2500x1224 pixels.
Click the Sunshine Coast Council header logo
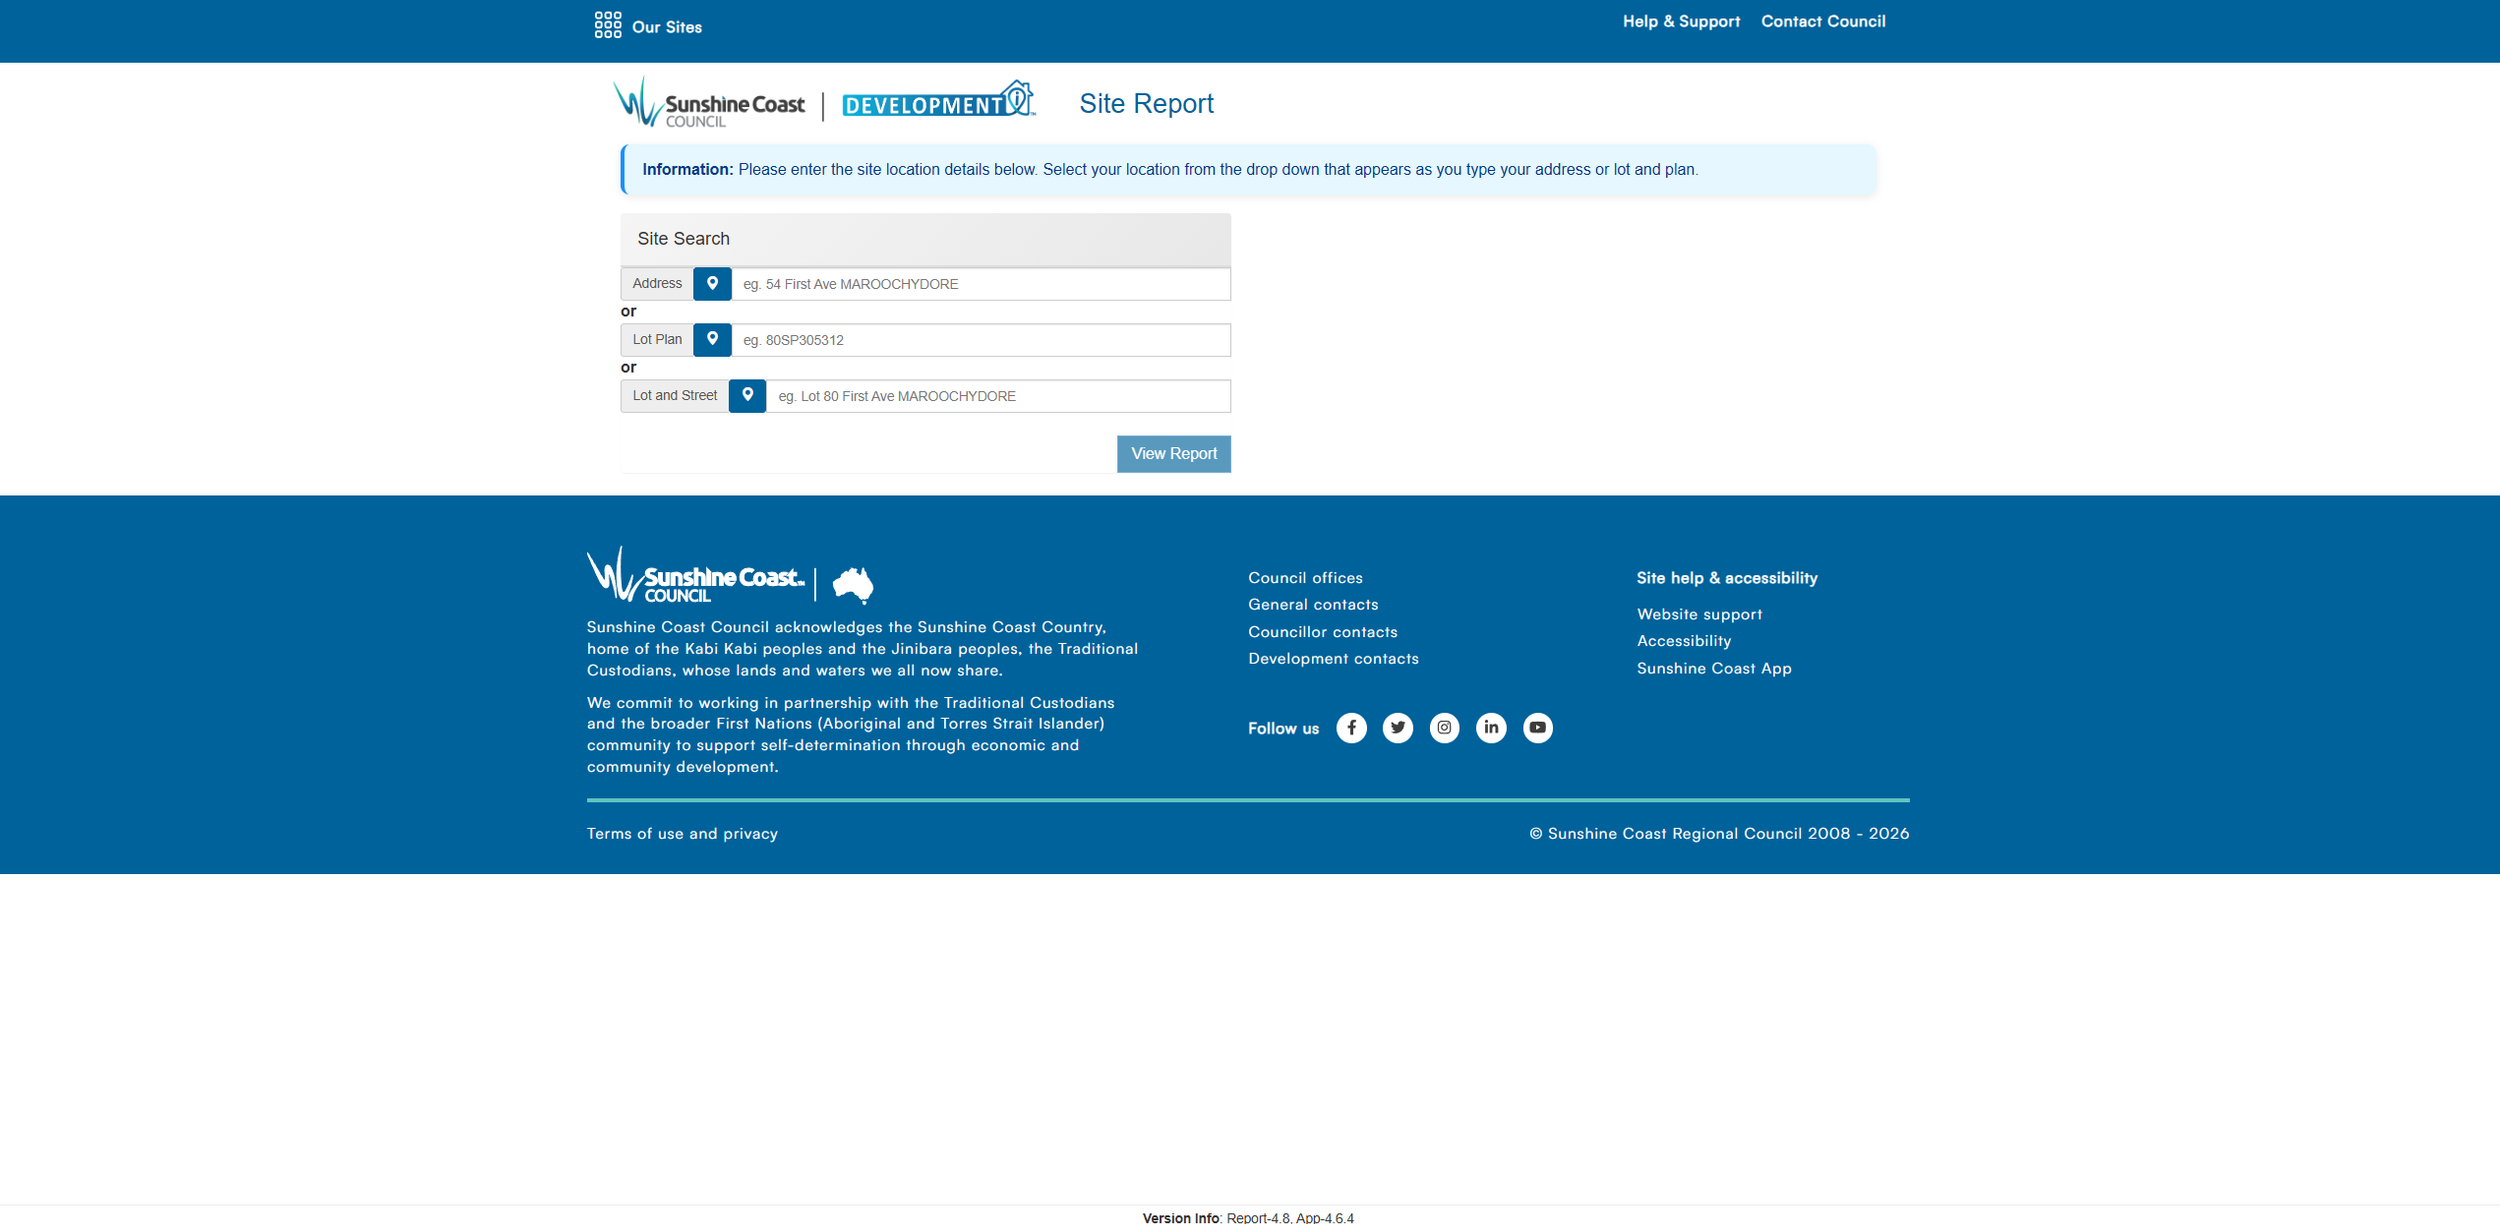[x=709, y=103]
